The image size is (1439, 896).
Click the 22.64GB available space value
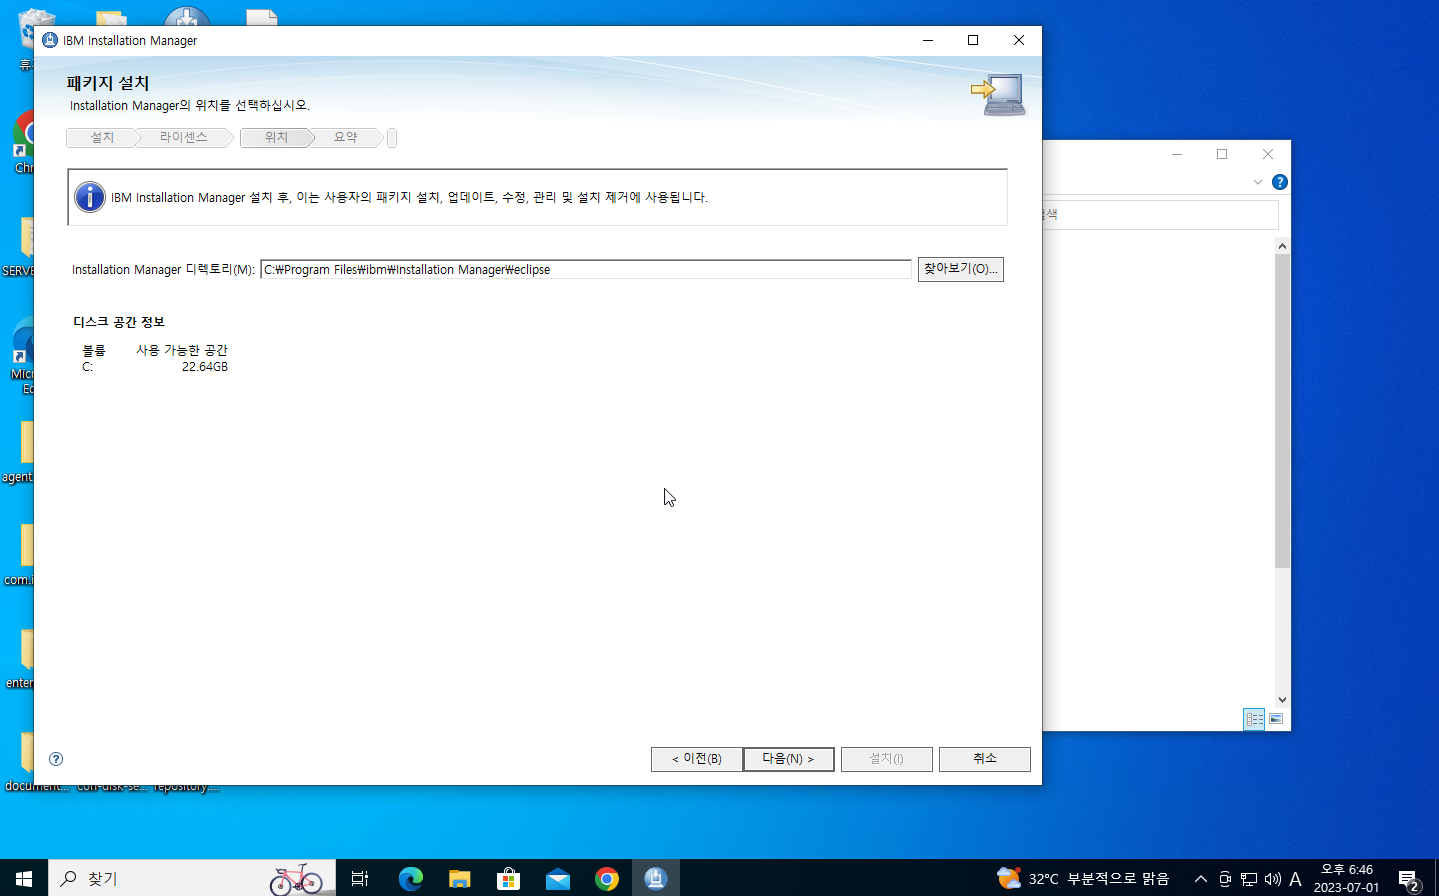(x=205, y=367)
